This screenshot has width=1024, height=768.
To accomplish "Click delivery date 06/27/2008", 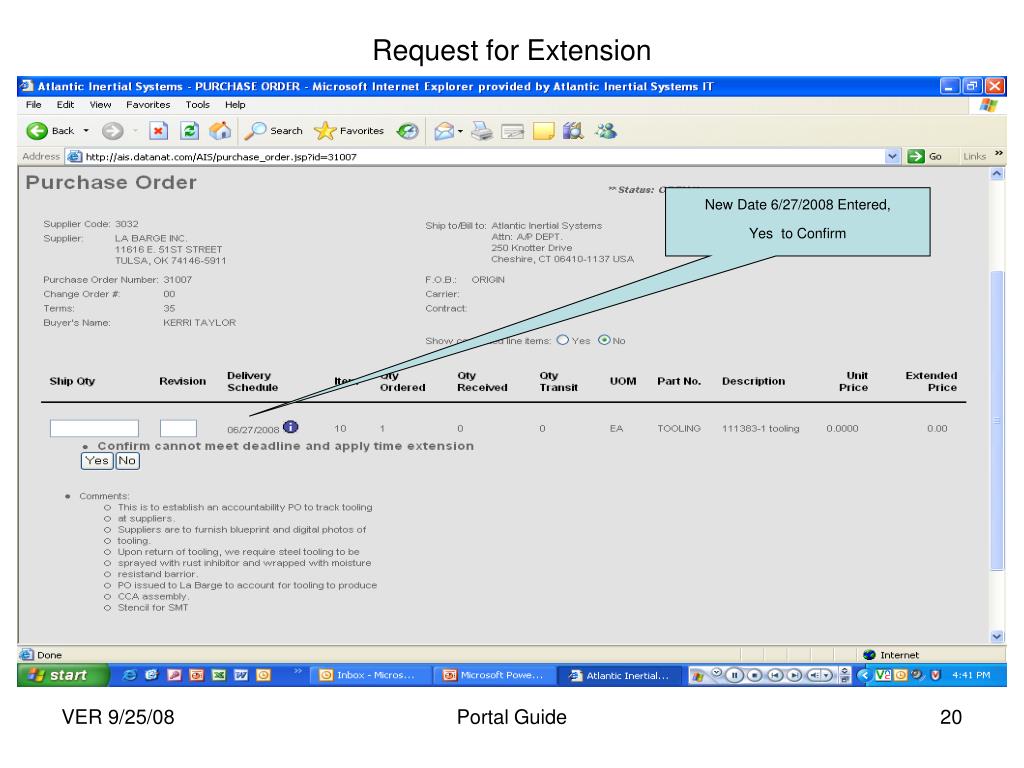I will (x=253, y=430).
